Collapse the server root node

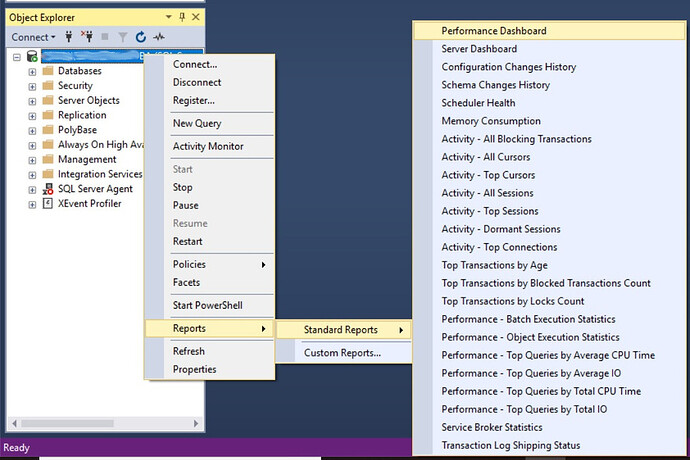click(x=17, y=57)
